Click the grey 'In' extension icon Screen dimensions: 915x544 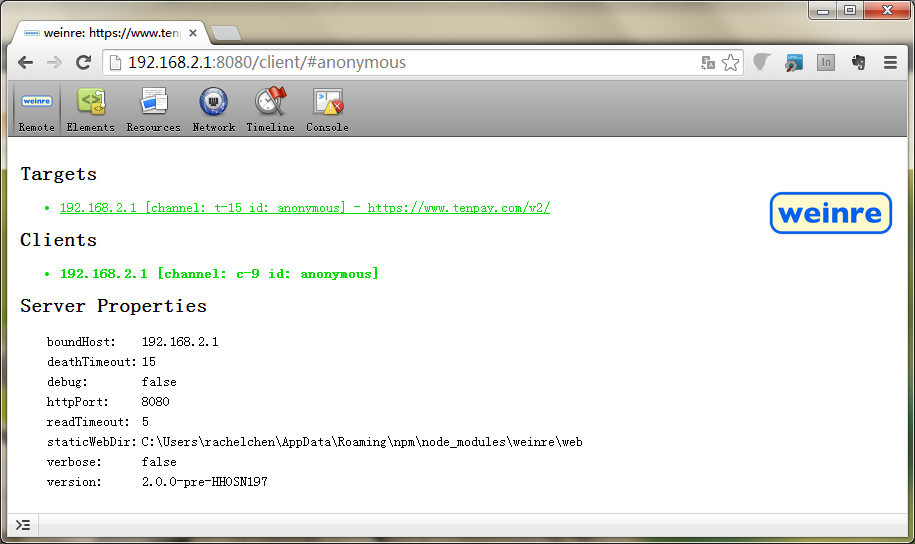[x=826, y=63]
